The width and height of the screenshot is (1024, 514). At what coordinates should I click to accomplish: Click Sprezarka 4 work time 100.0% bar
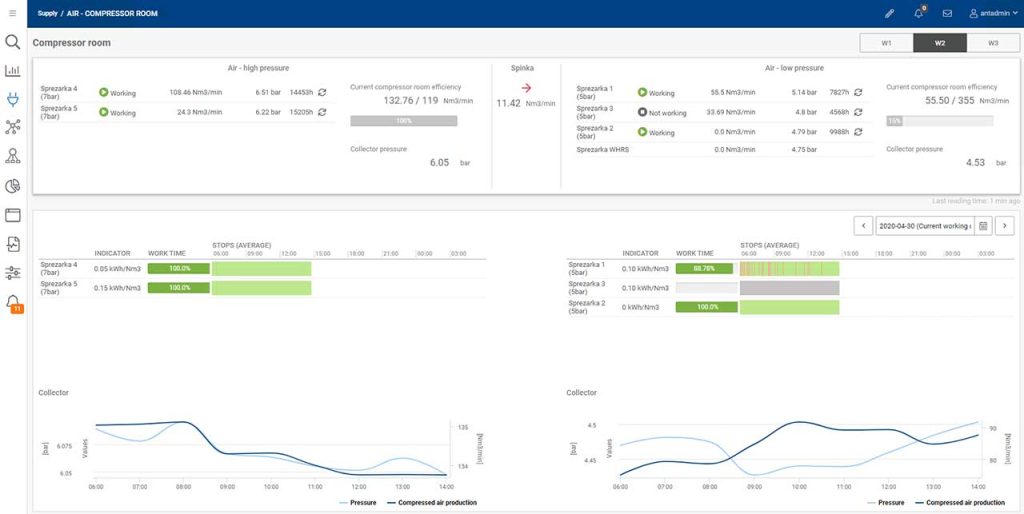[x=179, y=268]
